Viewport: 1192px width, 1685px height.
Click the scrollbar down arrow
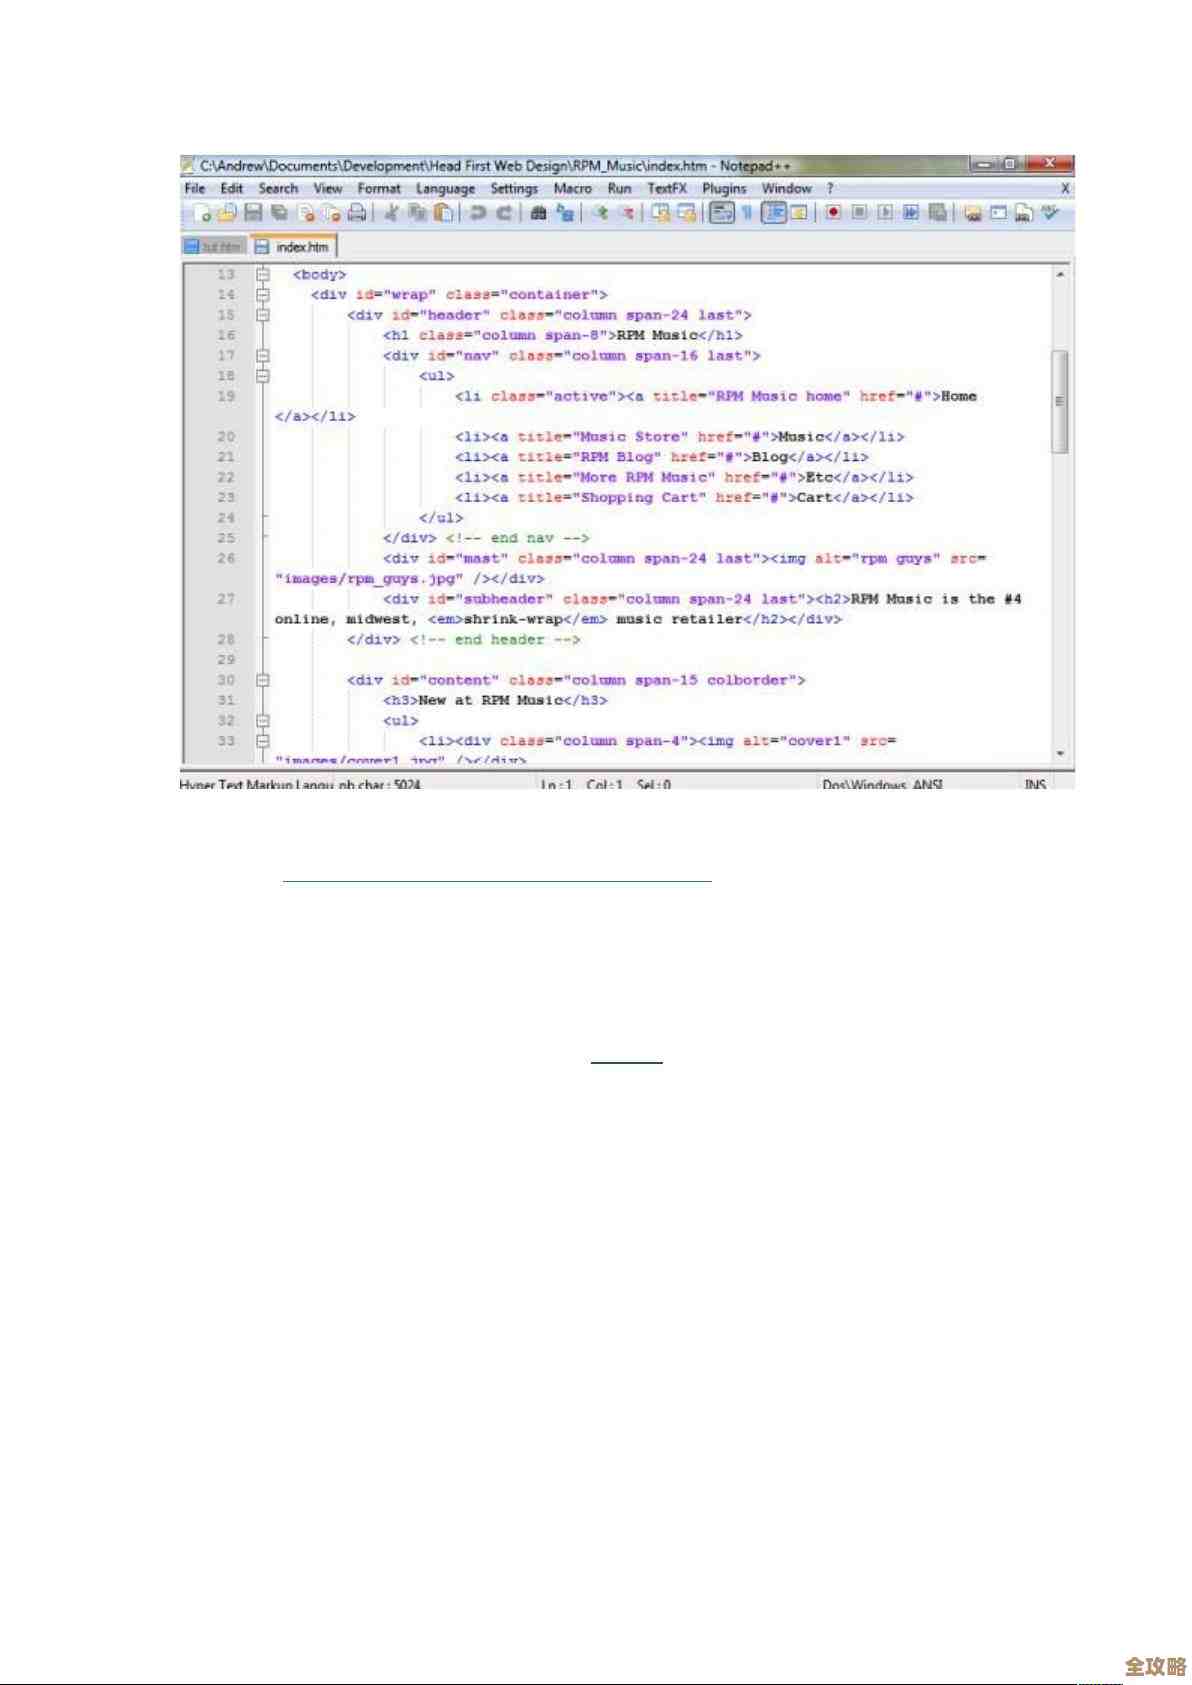[x=1060, y=754]
